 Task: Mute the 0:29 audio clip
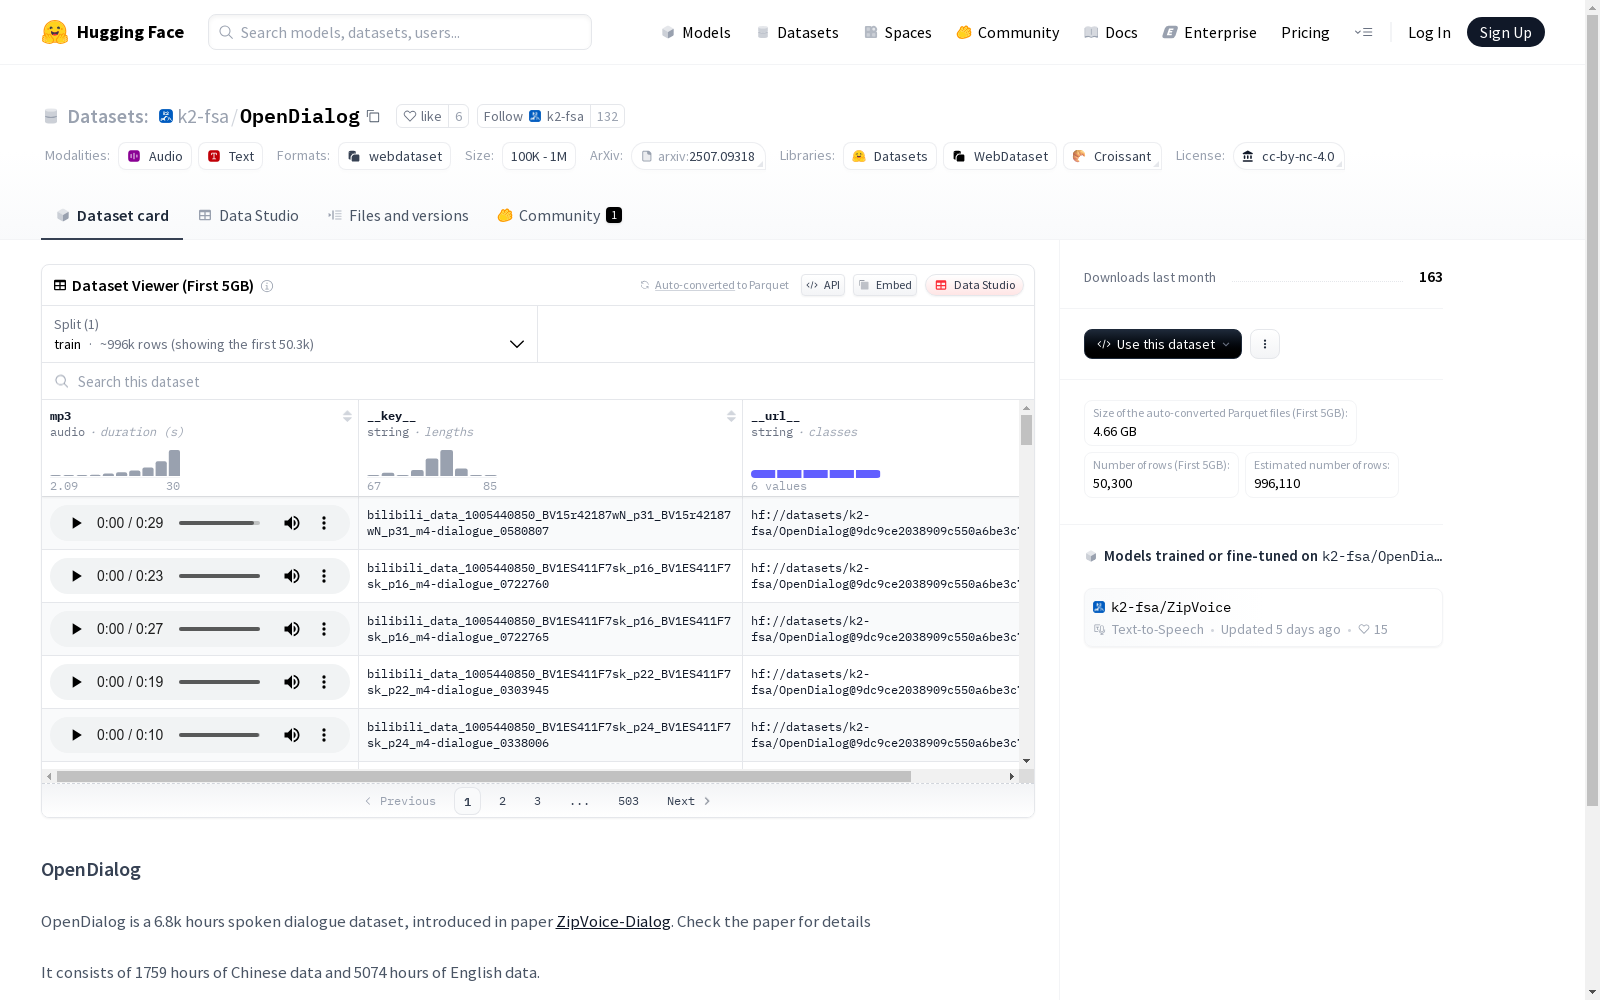[292, 523]
